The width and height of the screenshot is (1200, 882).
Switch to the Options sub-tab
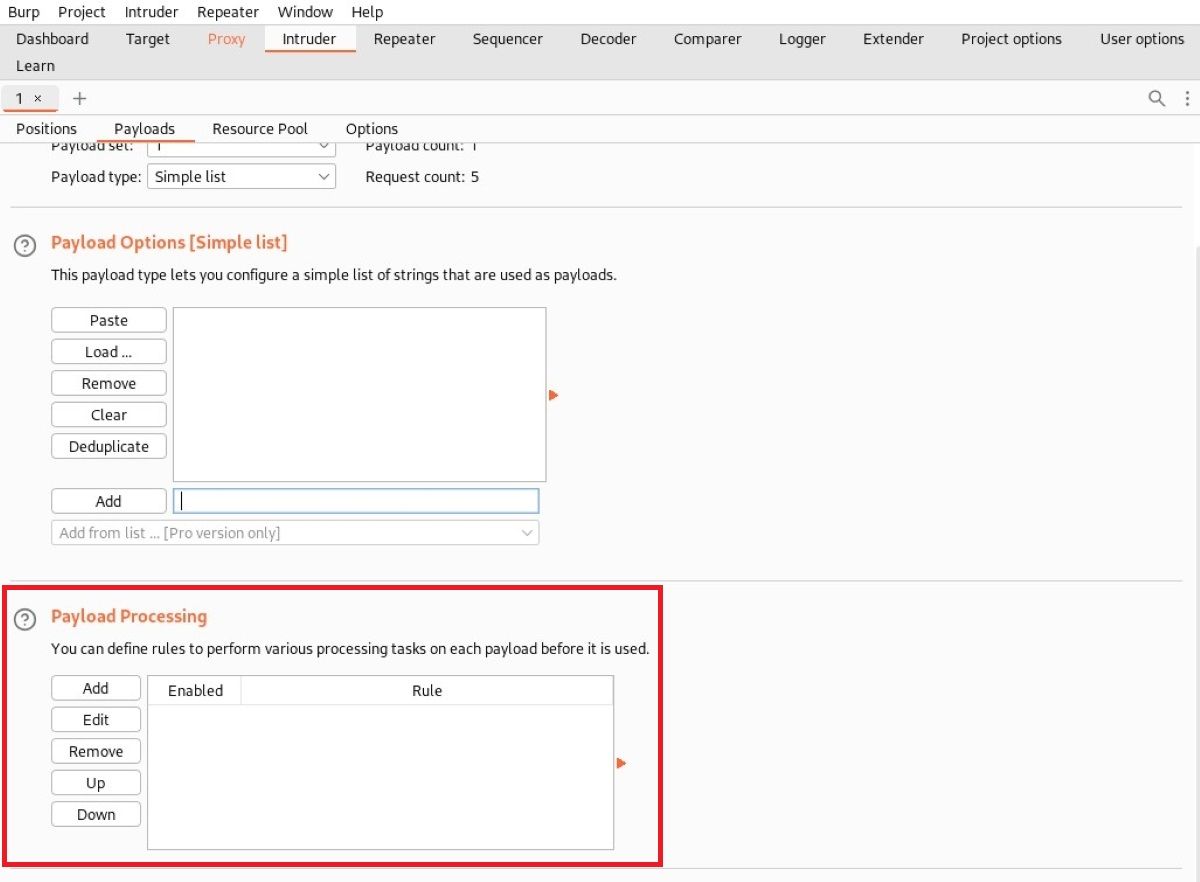(372, 128)
